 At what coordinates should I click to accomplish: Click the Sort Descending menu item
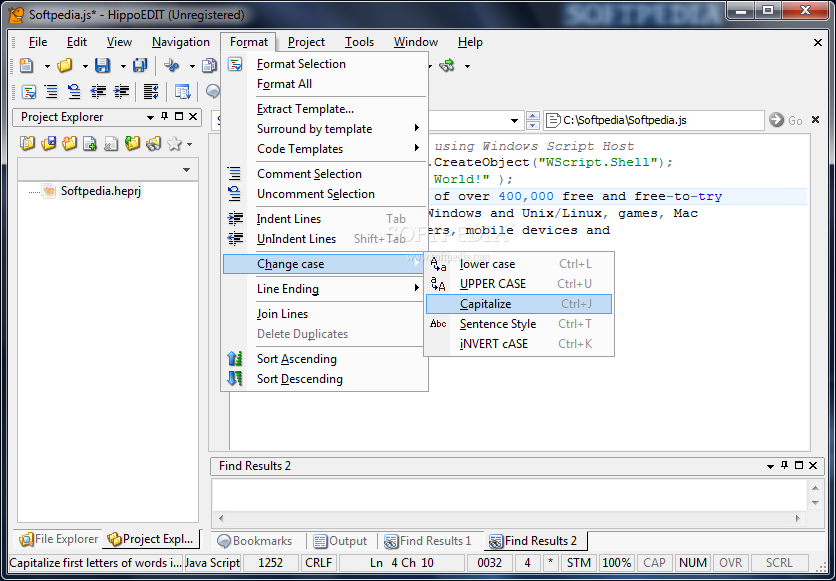coord(325,379)
